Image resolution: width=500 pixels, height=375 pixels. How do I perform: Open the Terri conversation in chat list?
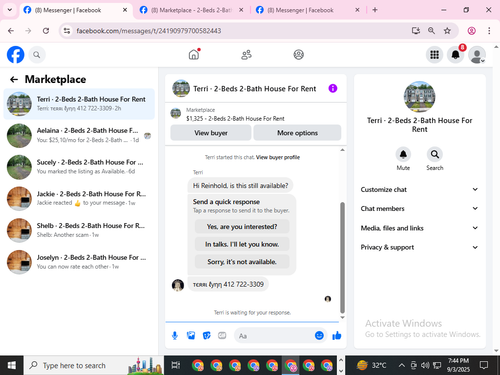click(79, 104)
